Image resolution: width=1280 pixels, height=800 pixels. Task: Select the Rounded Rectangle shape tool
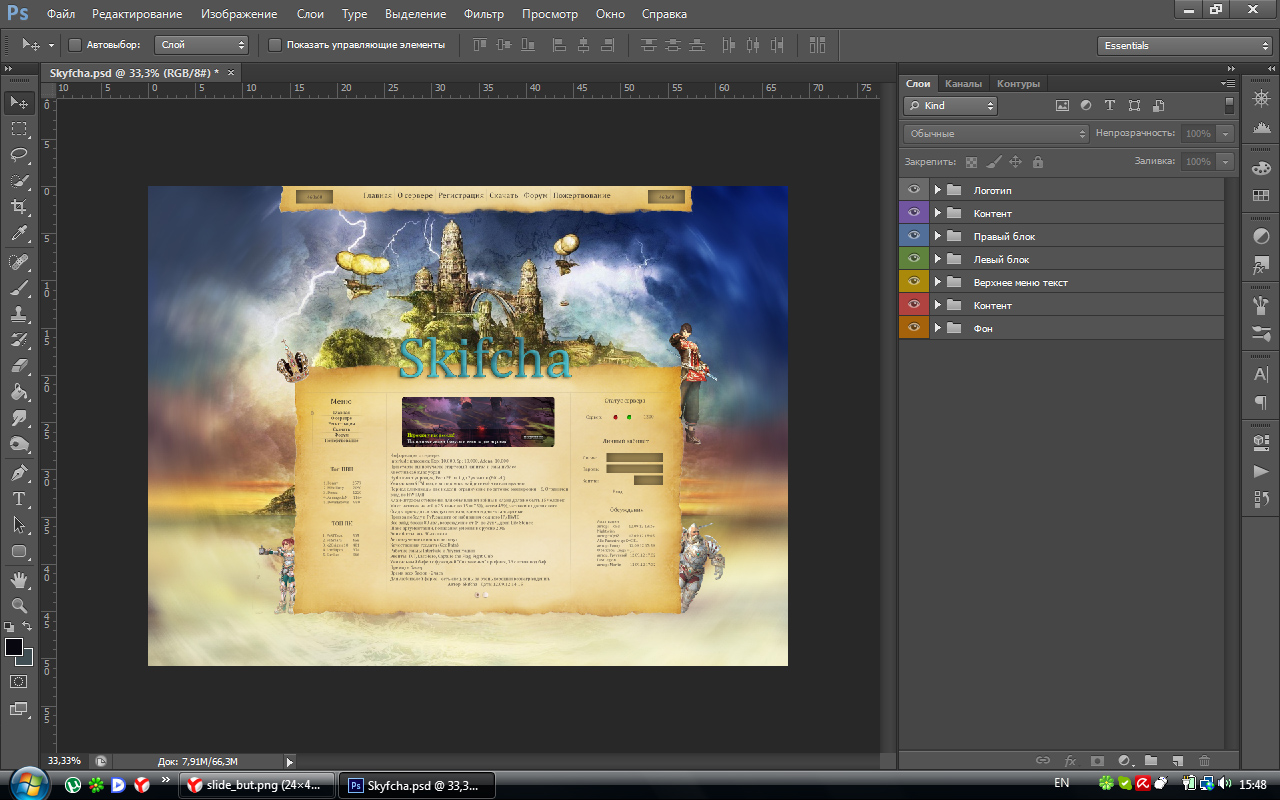pyautogui.click(x=19, y=551)
